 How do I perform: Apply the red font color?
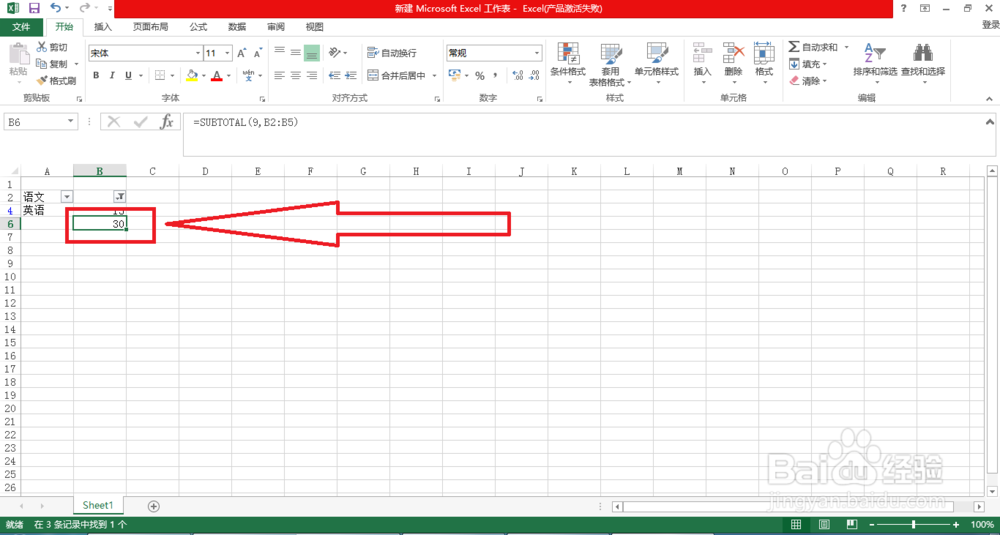click(216, 75)
